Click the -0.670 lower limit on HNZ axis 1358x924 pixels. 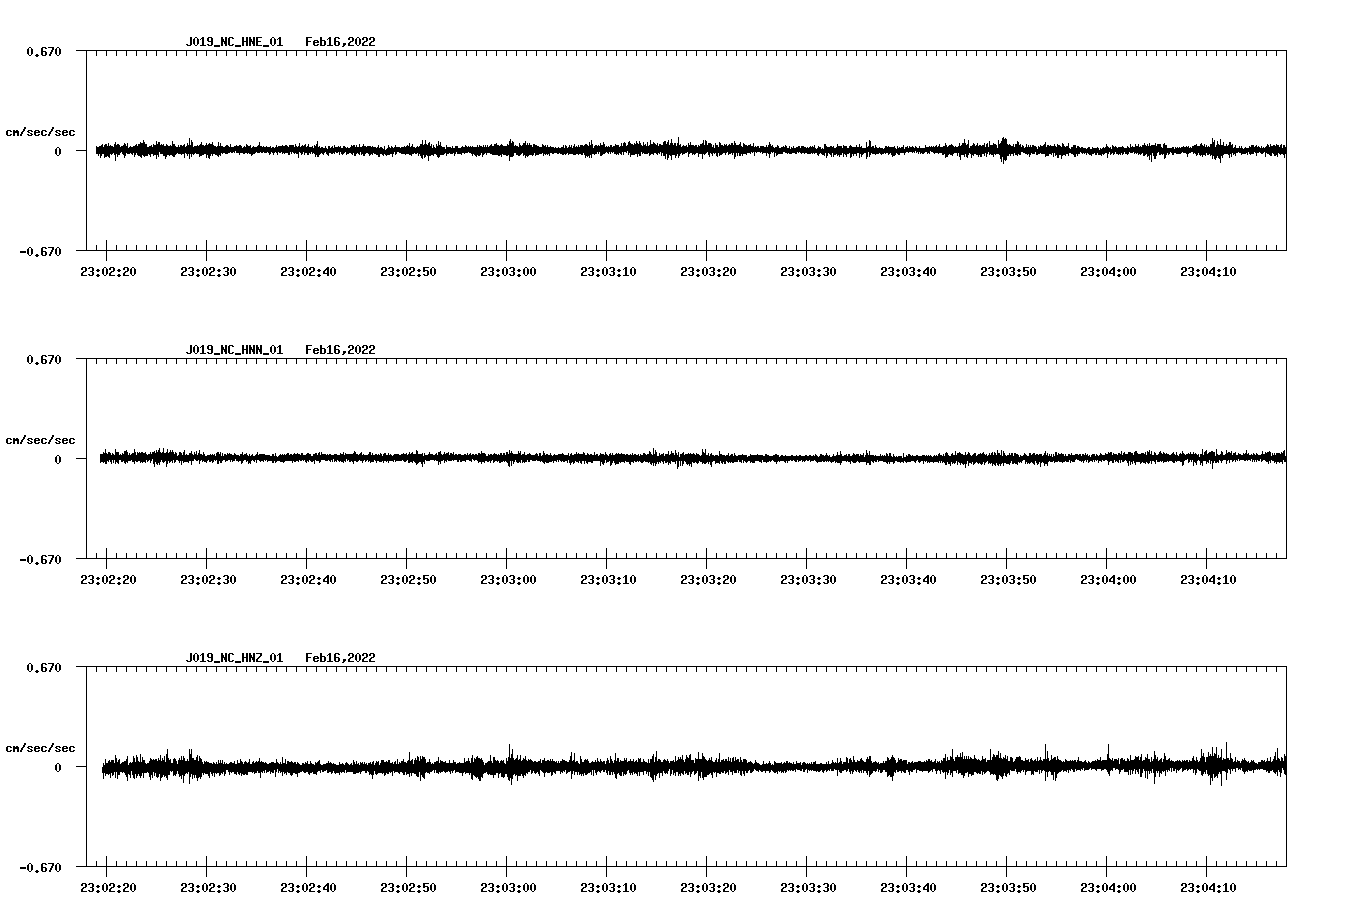[40, 867]
